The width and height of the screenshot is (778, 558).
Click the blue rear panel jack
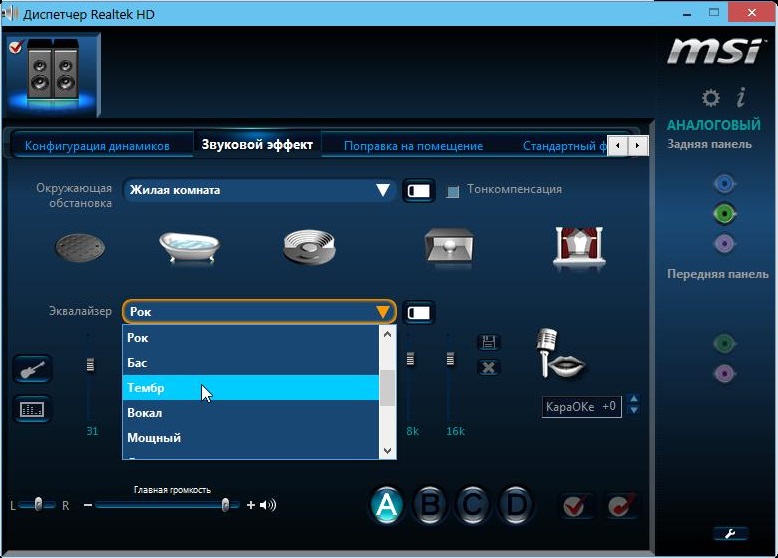[724, 184]
